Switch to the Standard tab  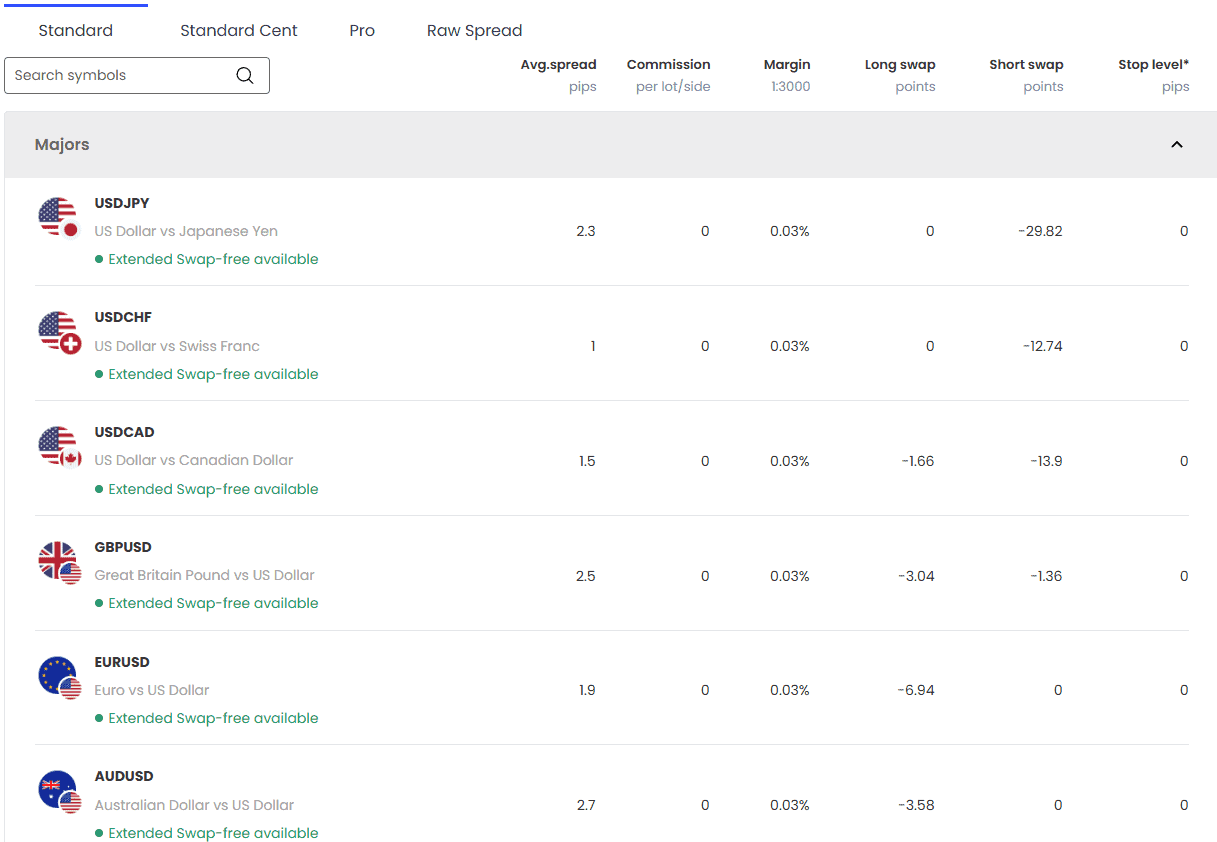[x=76, y=31]
